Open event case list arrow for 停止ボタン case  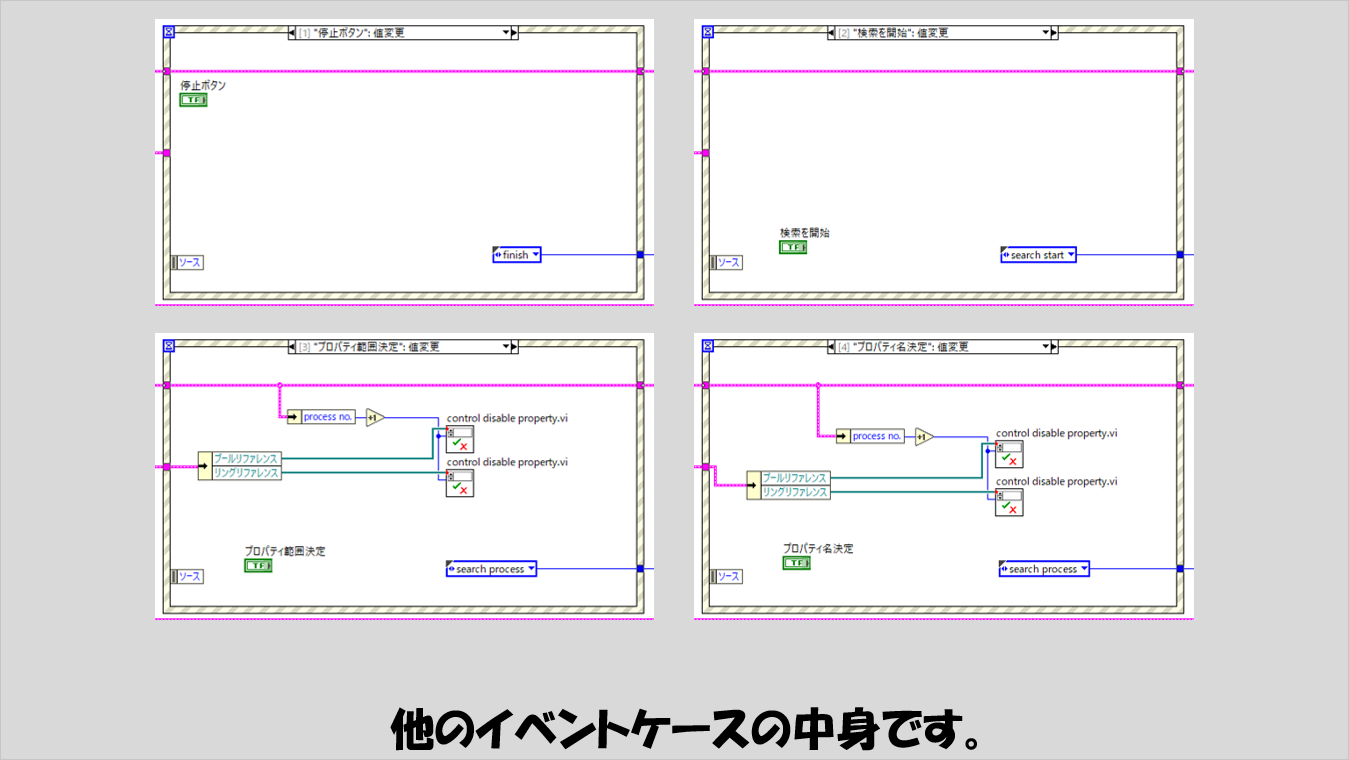pos(505,33)
